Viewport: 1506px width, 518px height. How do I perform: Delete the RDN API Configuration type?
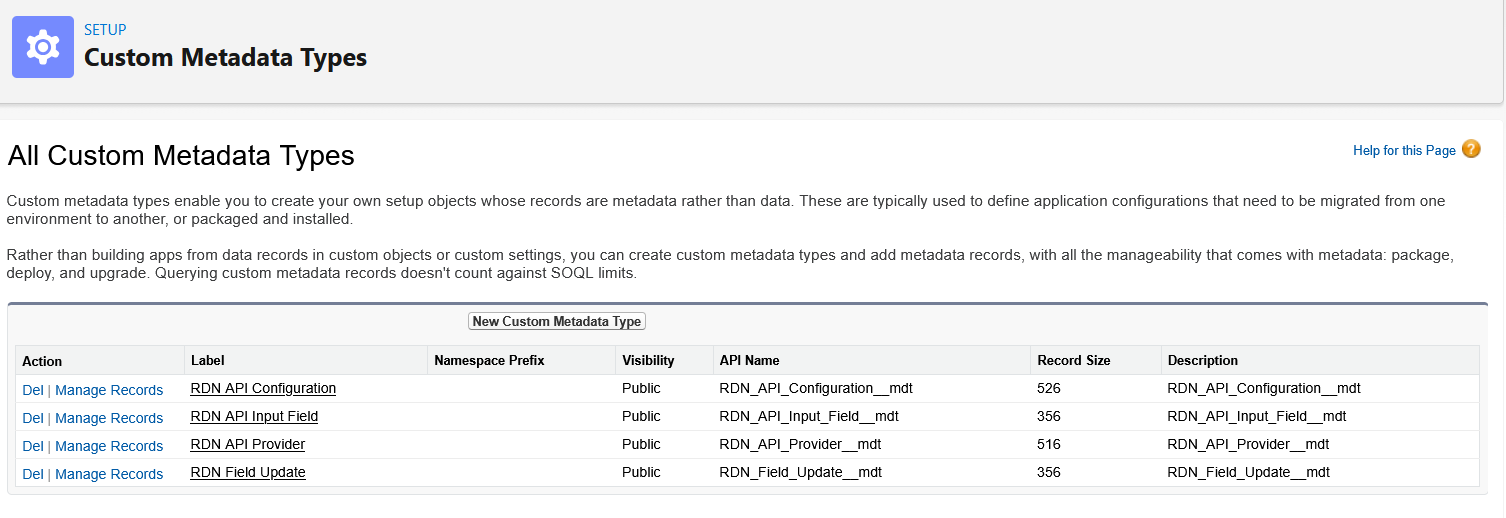[x=33, y=390]
